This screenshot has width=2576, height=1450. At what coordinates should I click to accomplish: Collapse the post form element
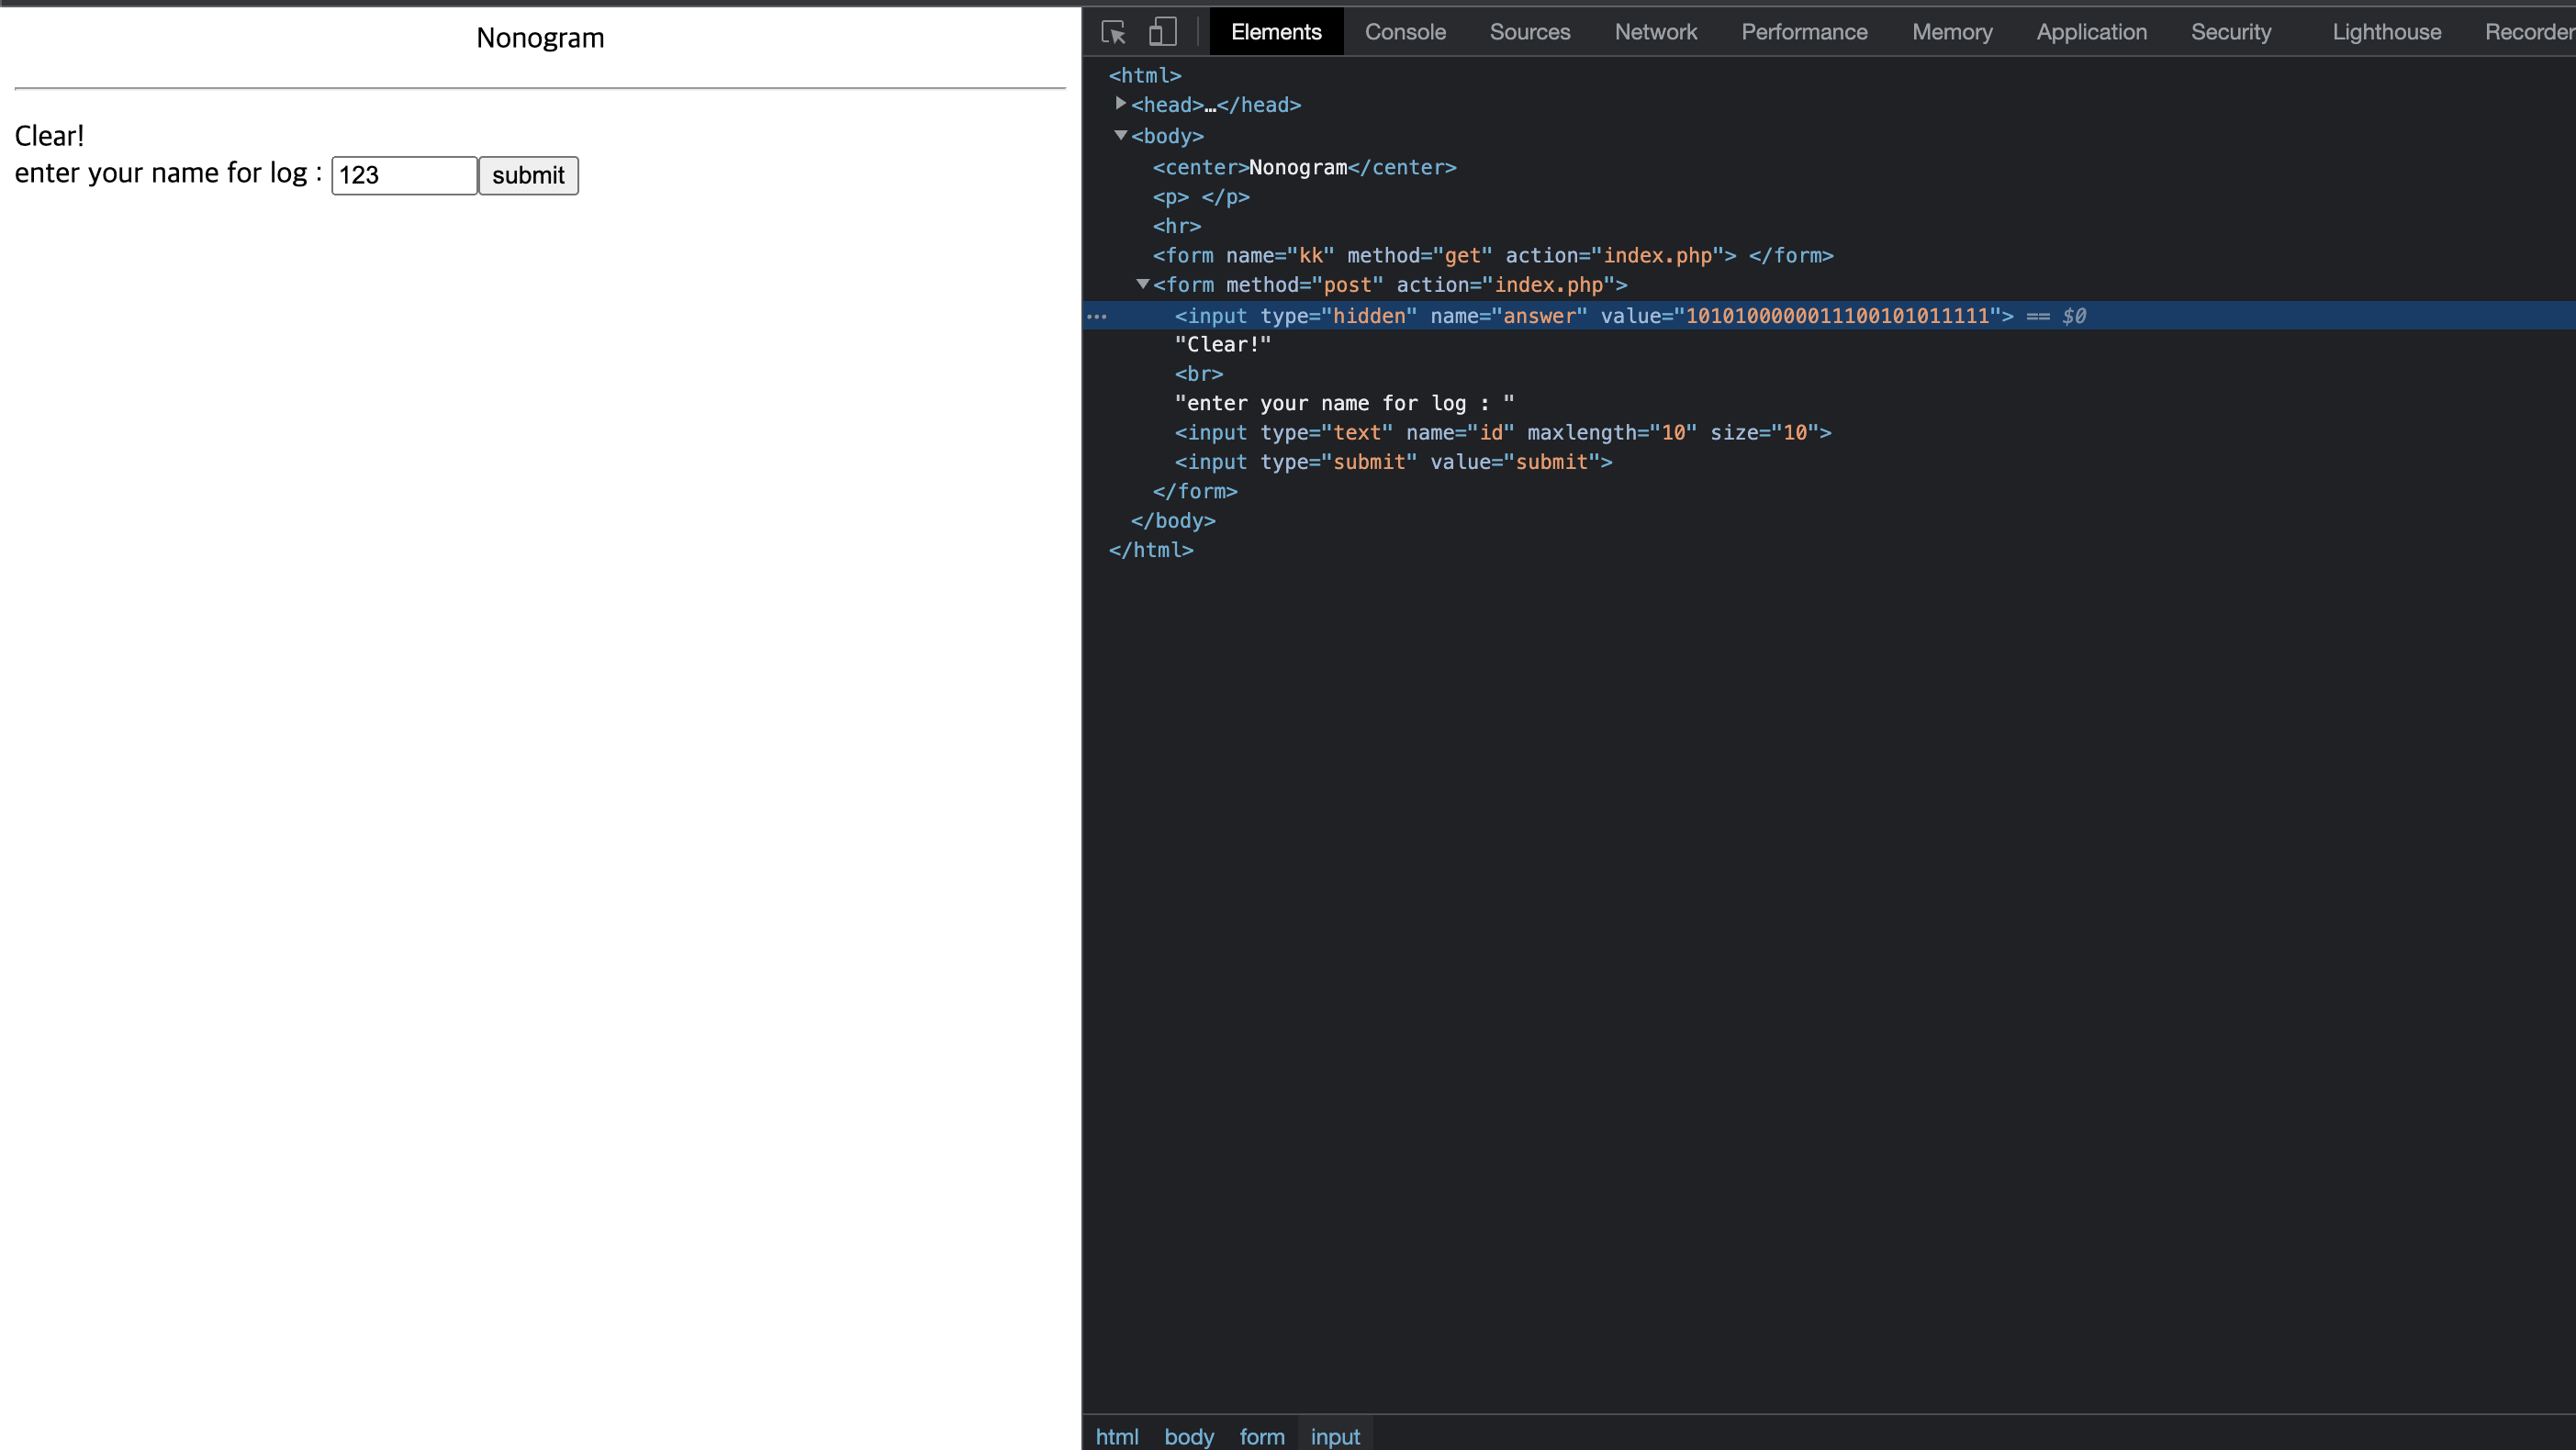(x=1143, y=284)
